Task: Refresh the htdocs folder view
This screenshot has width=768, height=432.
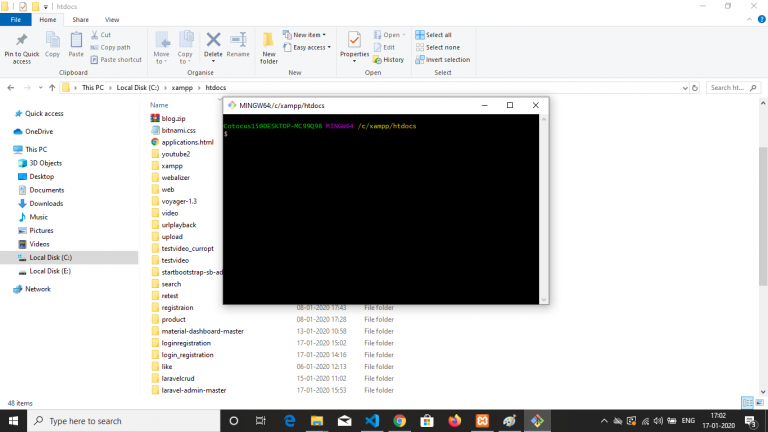Action: tap(695, 88)
